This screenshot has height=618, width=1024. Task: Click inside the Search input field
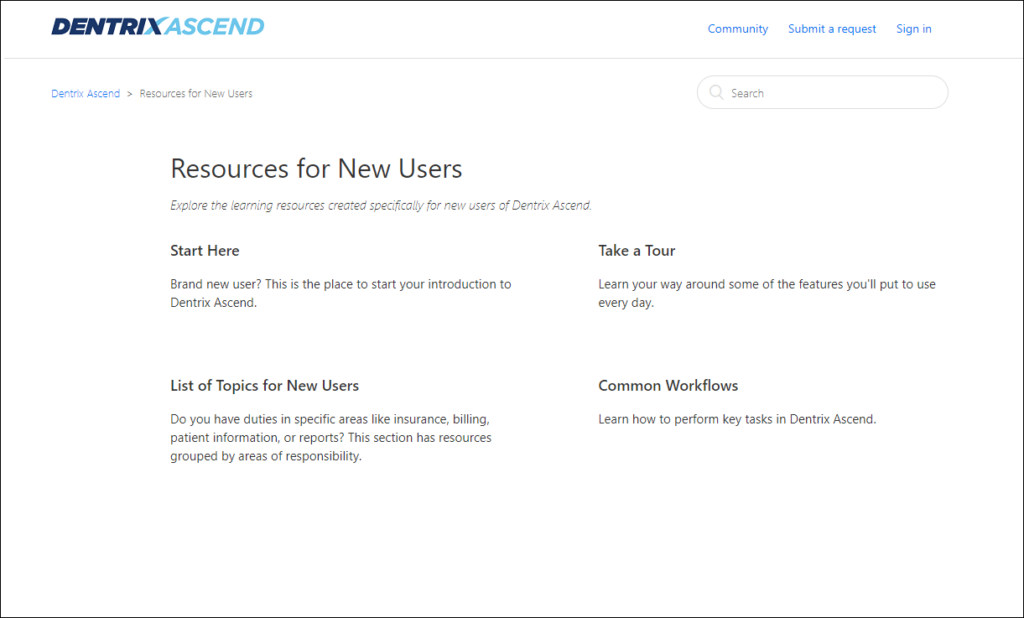[822, 93]
